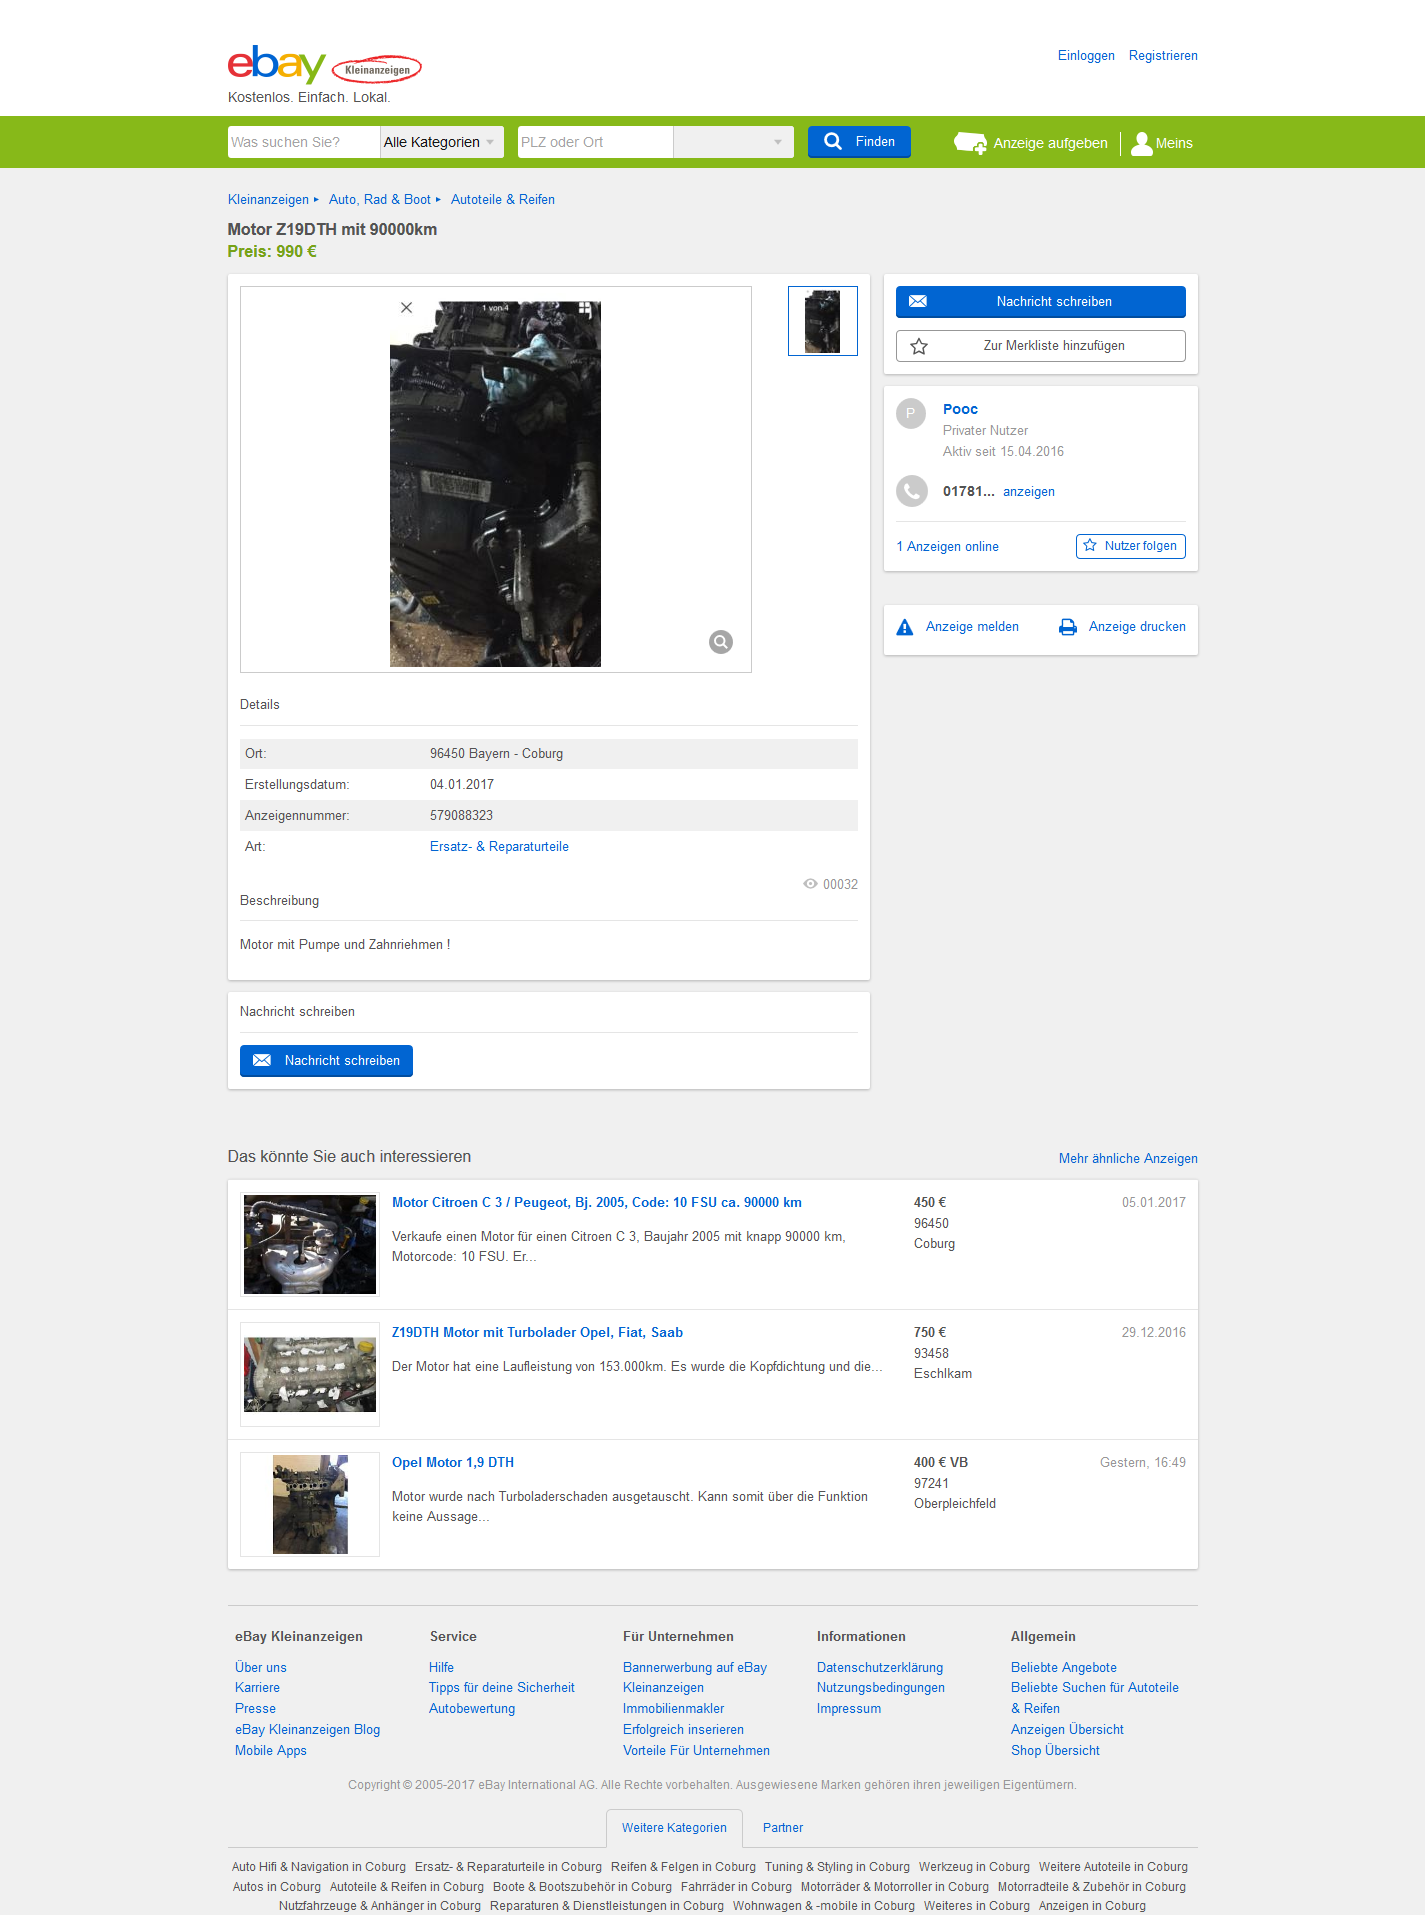This screenshot has height=1915, width=1425.
Task: Open the Auto, Rad & Boot breadcrumb
Action: 380,200
